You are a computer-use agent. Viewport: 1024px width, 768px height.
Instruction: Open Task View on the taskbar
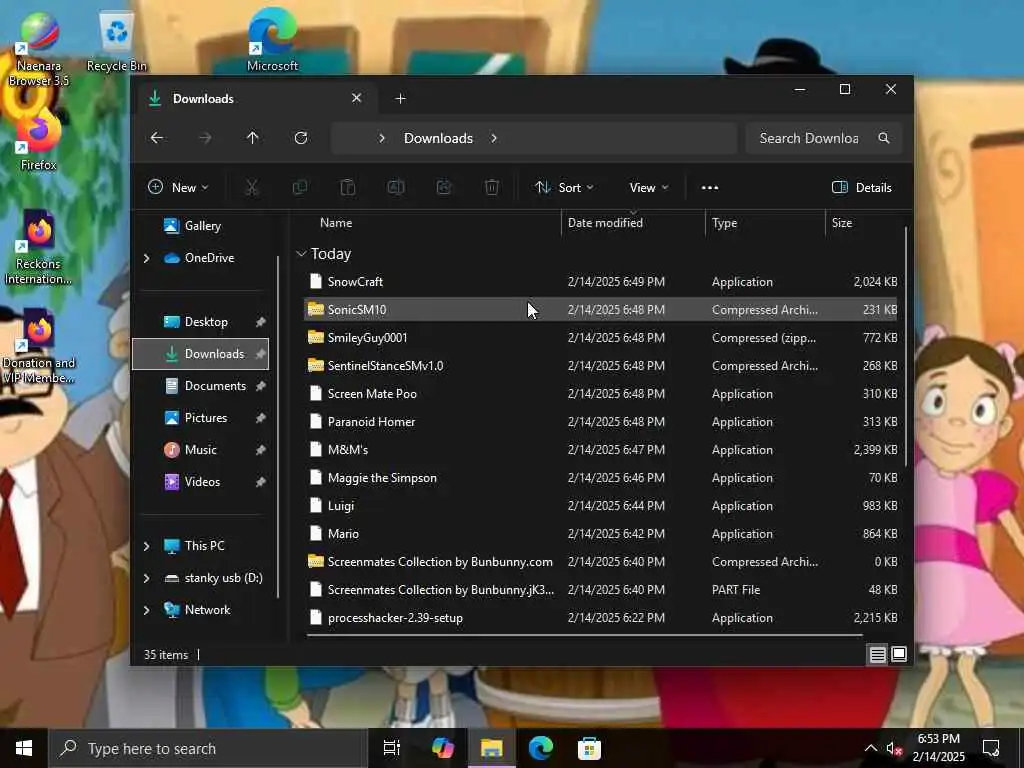point(392,748)
